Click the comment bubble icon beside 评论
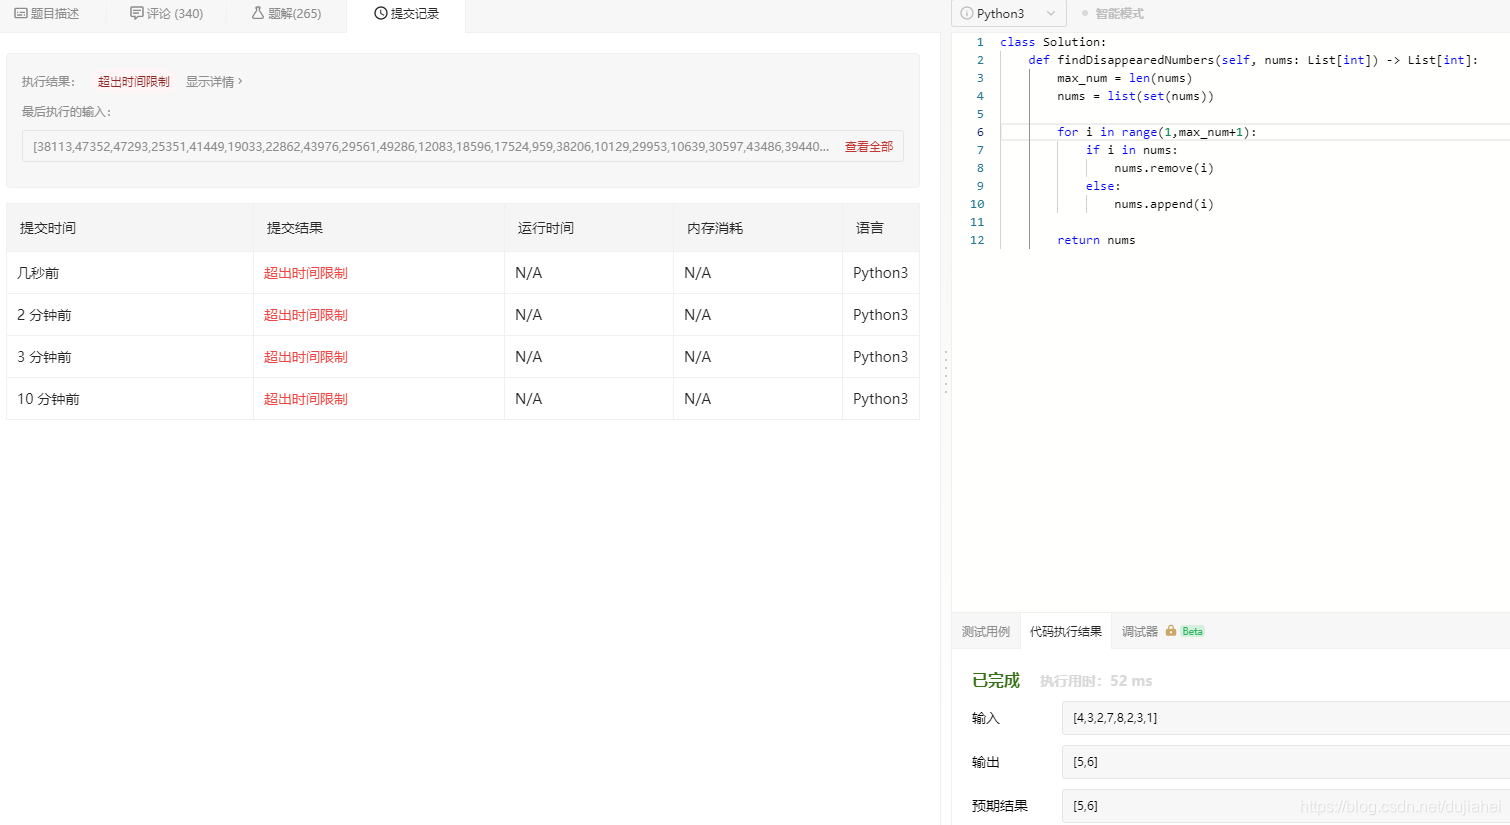The width and height of the screenshot is (1510, 825). click(137, 14)
